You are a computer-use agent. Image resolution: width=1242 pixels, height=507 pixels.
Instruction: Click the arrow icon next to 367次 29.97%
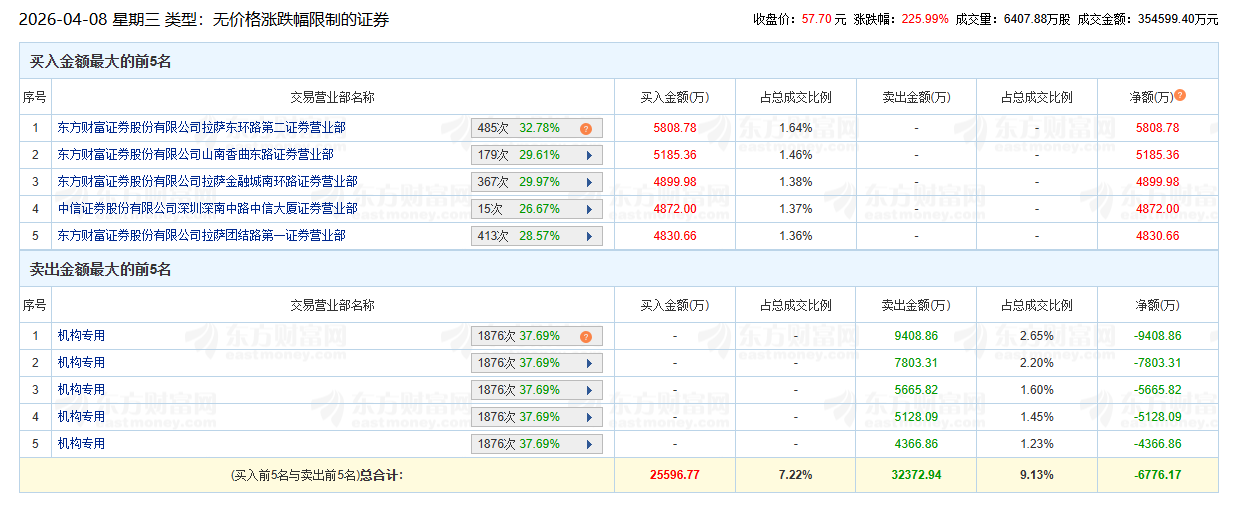click(x=589, y=182)
